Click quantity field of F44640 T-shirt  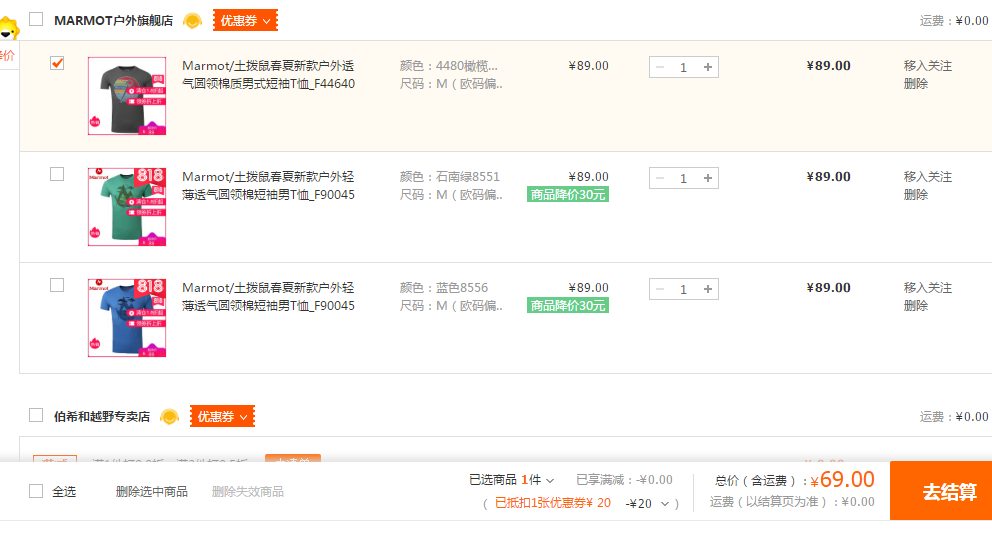pos(684,67)
